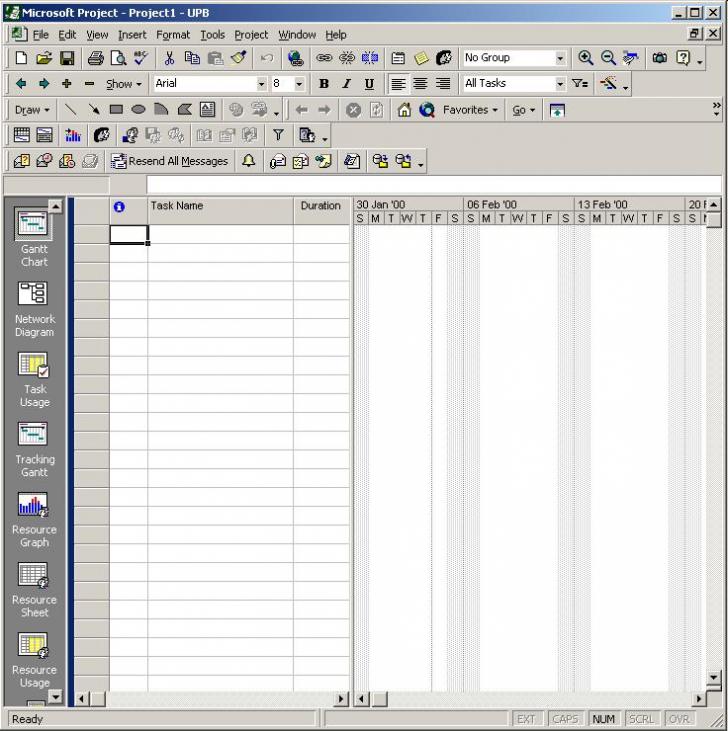Image resolution: width=728 pixels, height=731 pixels.
Task: Run the spelling checker
Action: [141, 58]
